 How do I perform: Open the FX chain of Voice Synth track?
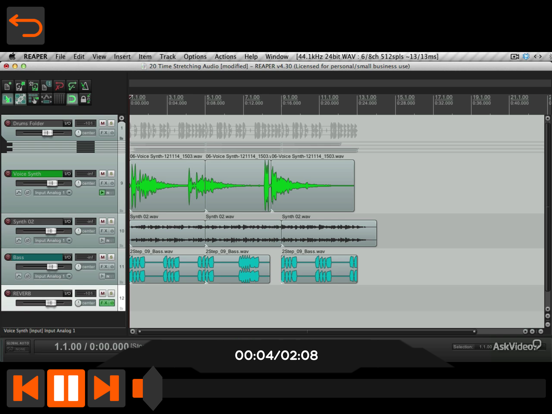click(104, 183)
